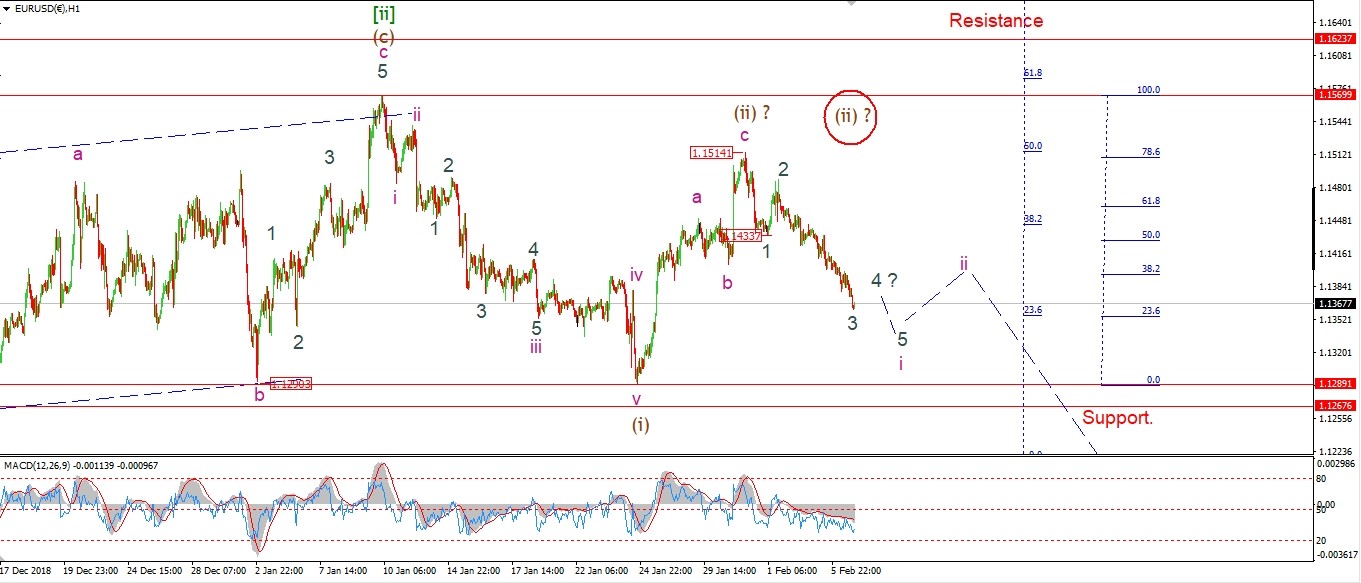
Task: Click the 7 Jan 14:00 time label
Action: (x=344, y=571)
